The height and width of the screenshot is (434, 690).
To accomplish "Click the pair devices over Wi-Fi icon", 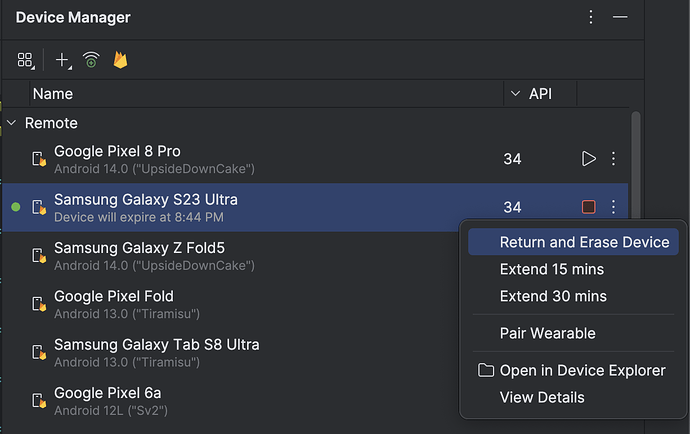I will tap(91, 60).
